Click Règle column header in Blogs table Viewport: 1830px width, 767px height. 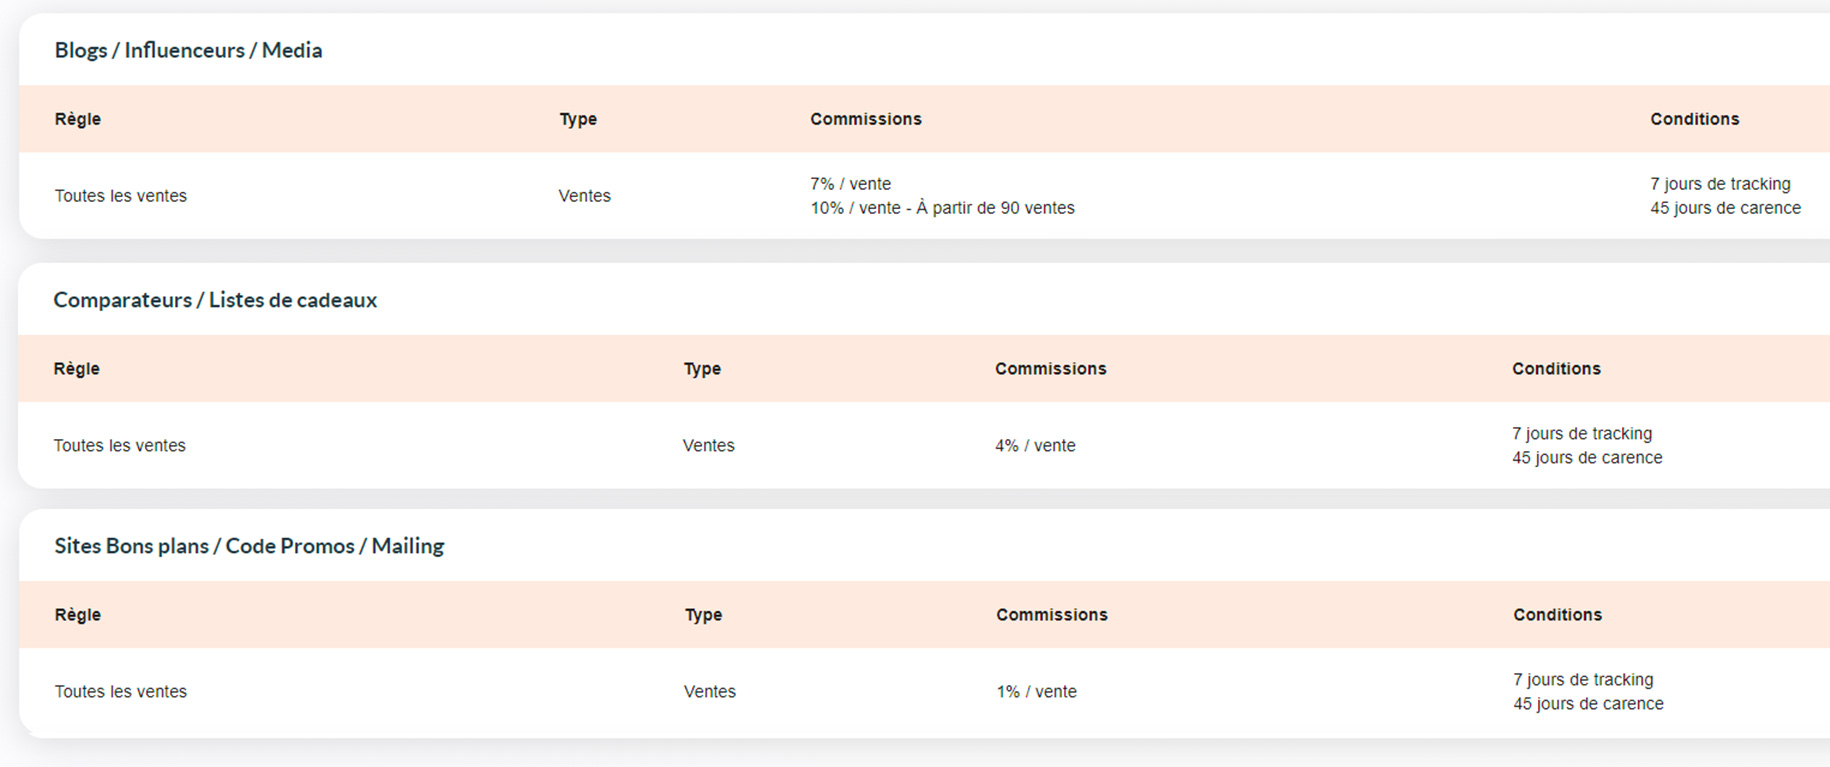coord(78,119)
